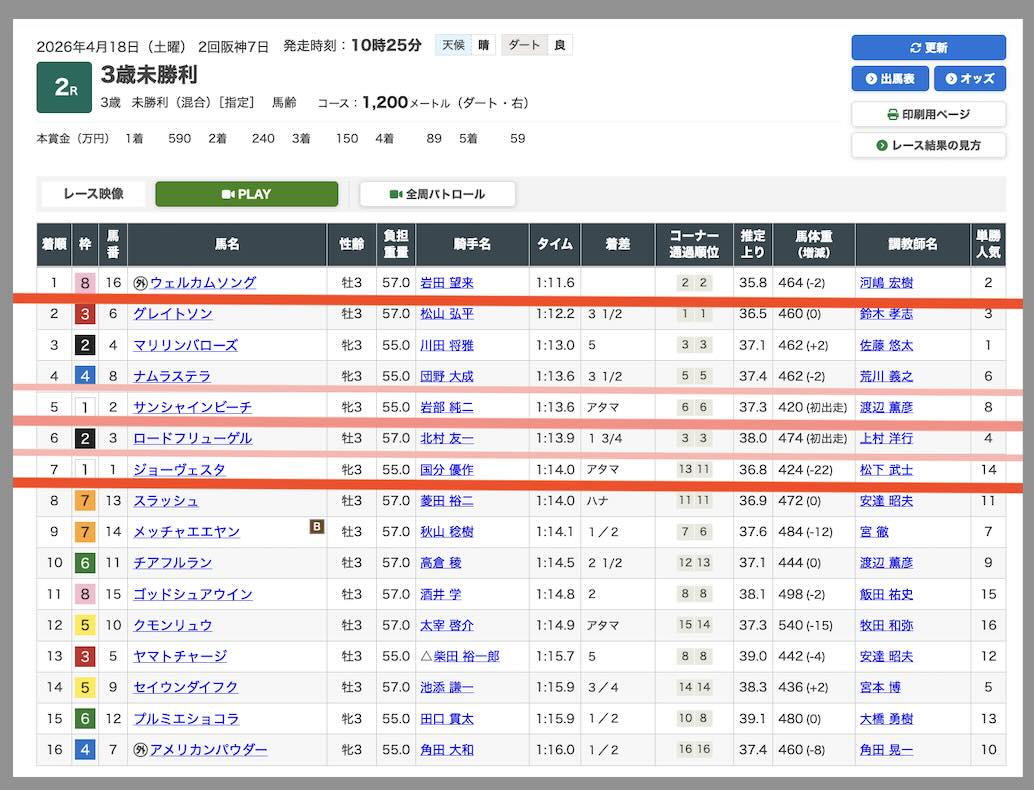Open horse マリリンバローズ profile link
Screen dimensions: 1034x790
click(186, 345)
